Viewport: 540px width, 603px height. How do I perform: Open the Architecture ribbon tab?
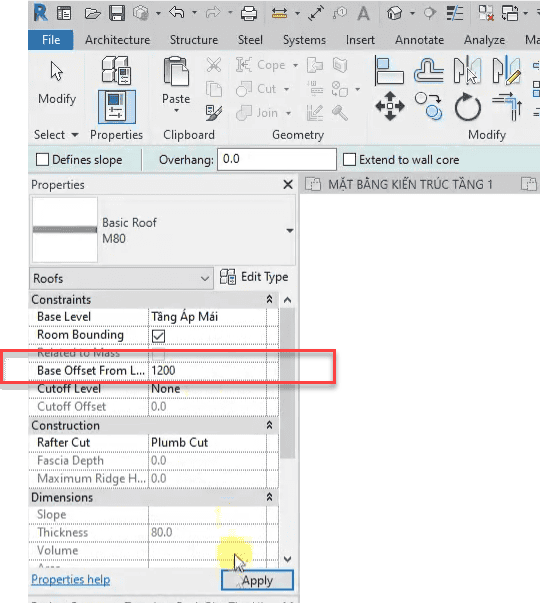(x=118, y=40)
